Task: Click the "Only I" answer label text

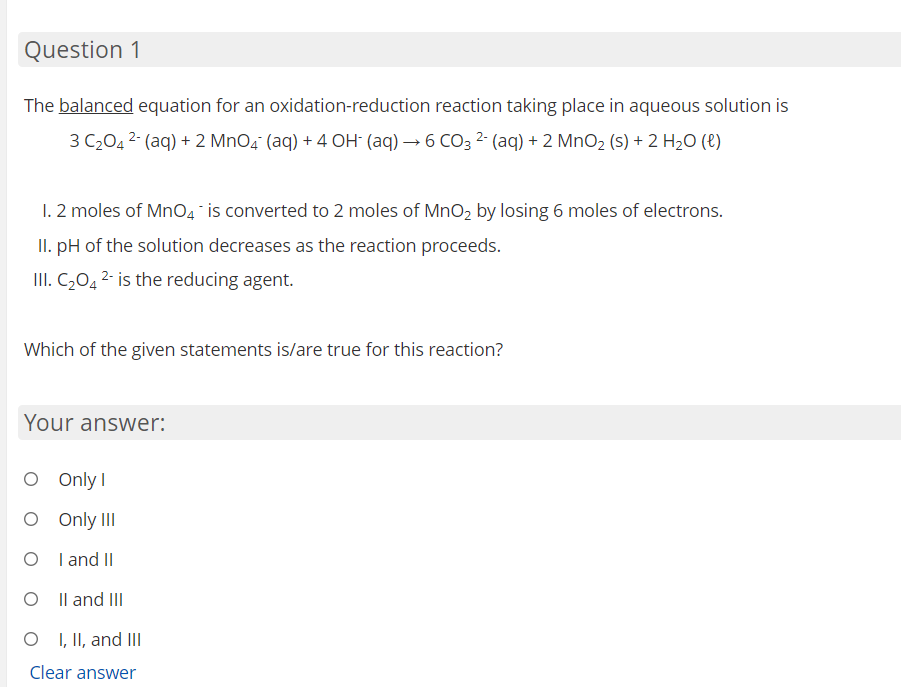Action: click(x=80, y=480)
